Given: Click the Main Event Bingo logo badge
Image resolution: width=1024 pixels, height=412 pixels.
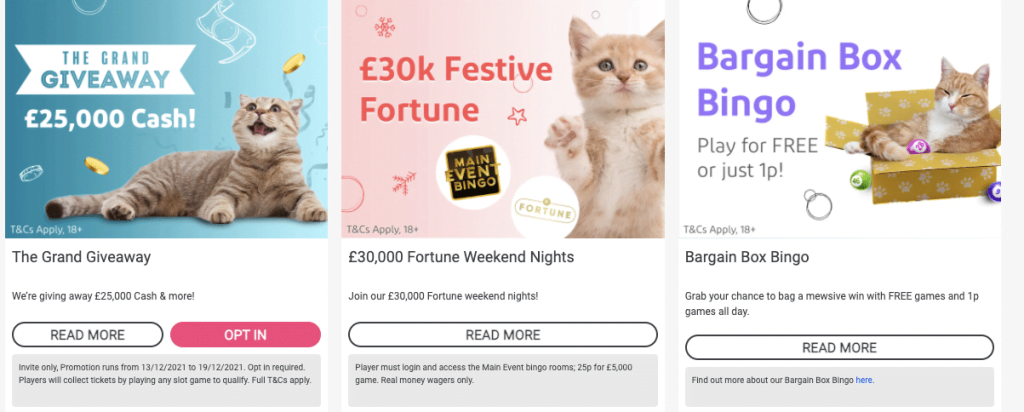Looking at the screenshot, I should 473,172.
